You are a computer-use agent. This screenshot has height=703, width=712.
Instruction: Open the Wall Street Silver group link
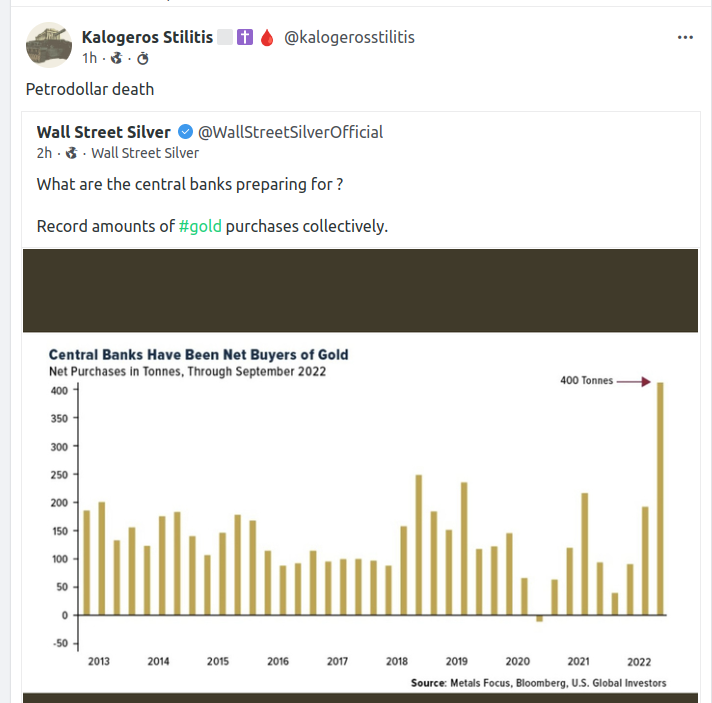click(x=145, y=153)
